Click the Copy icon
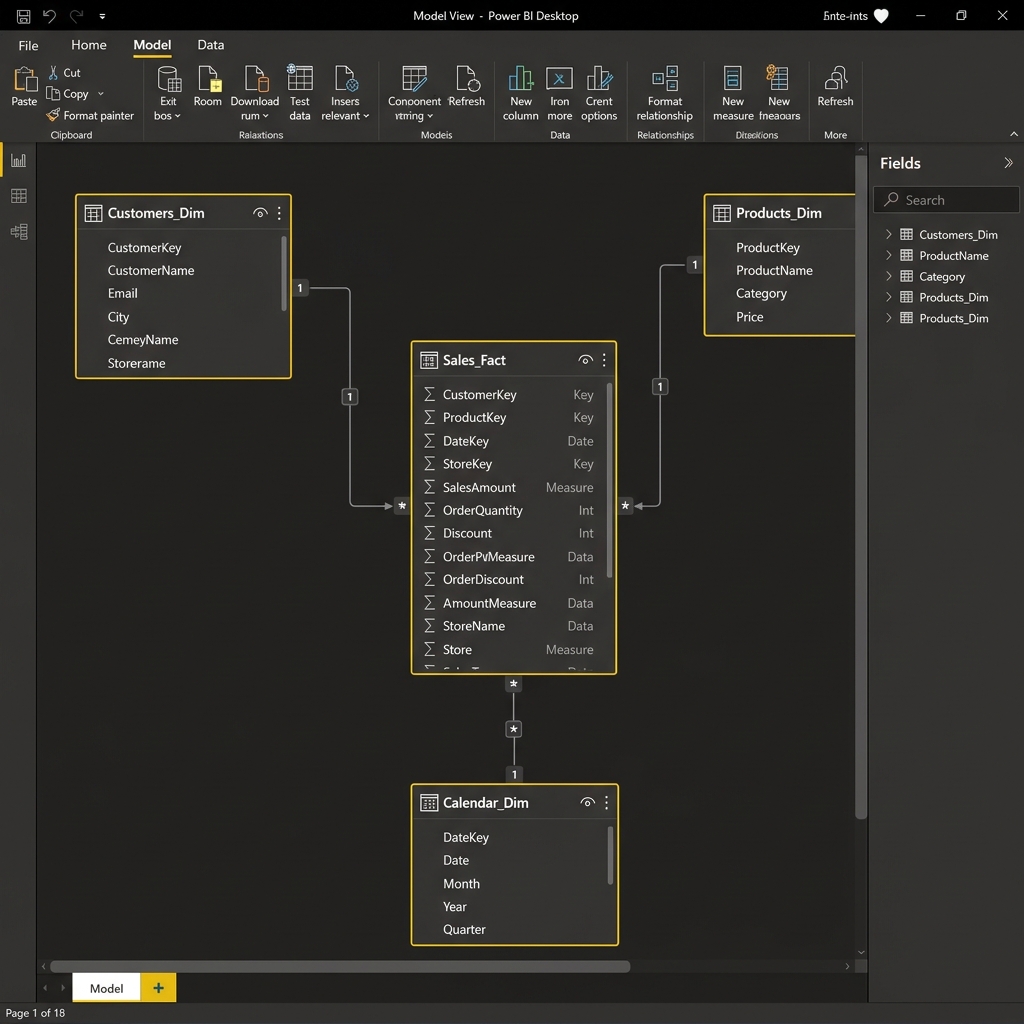 (x=53, y=93)
